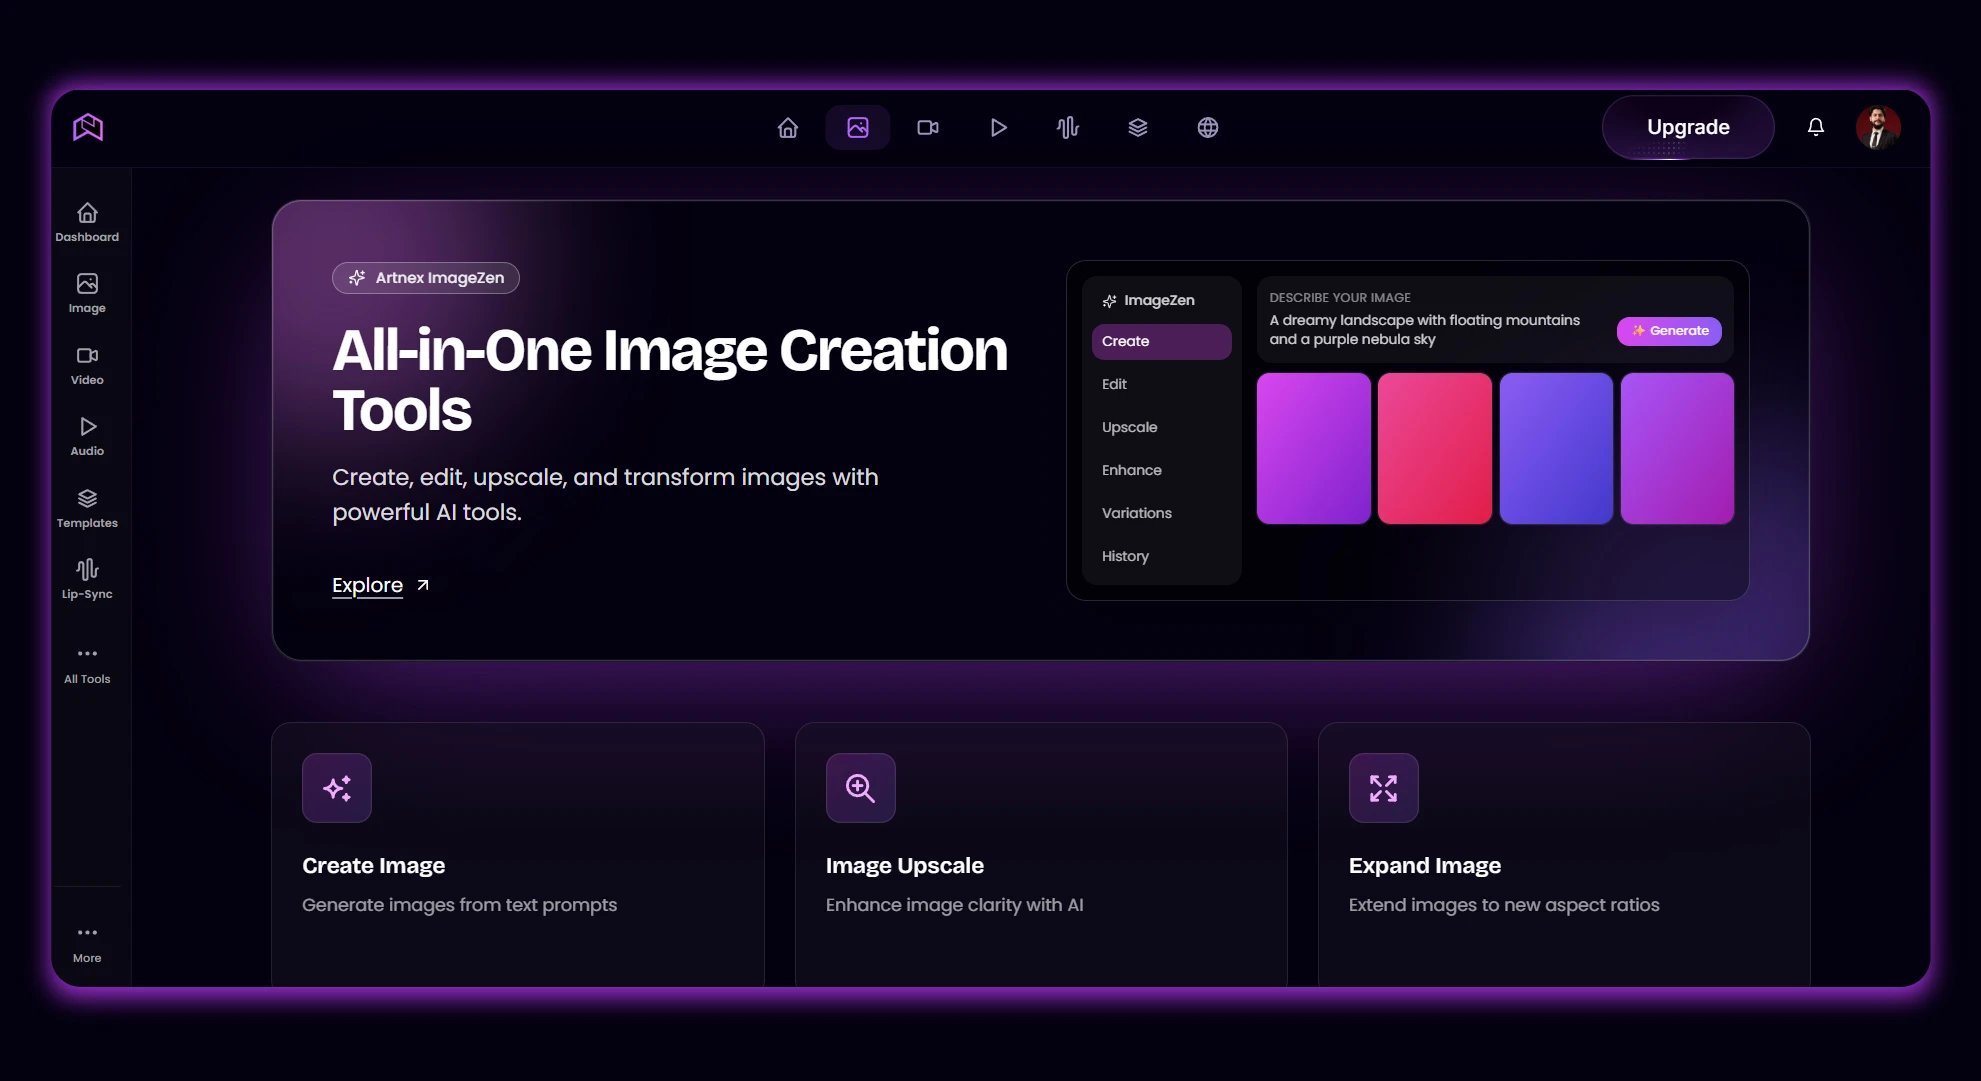This screenshot has height=1081, width=1981.
Task: Click 'Generate images from text prompts' text
Action: pyautogui.click(x=460, y=905)
